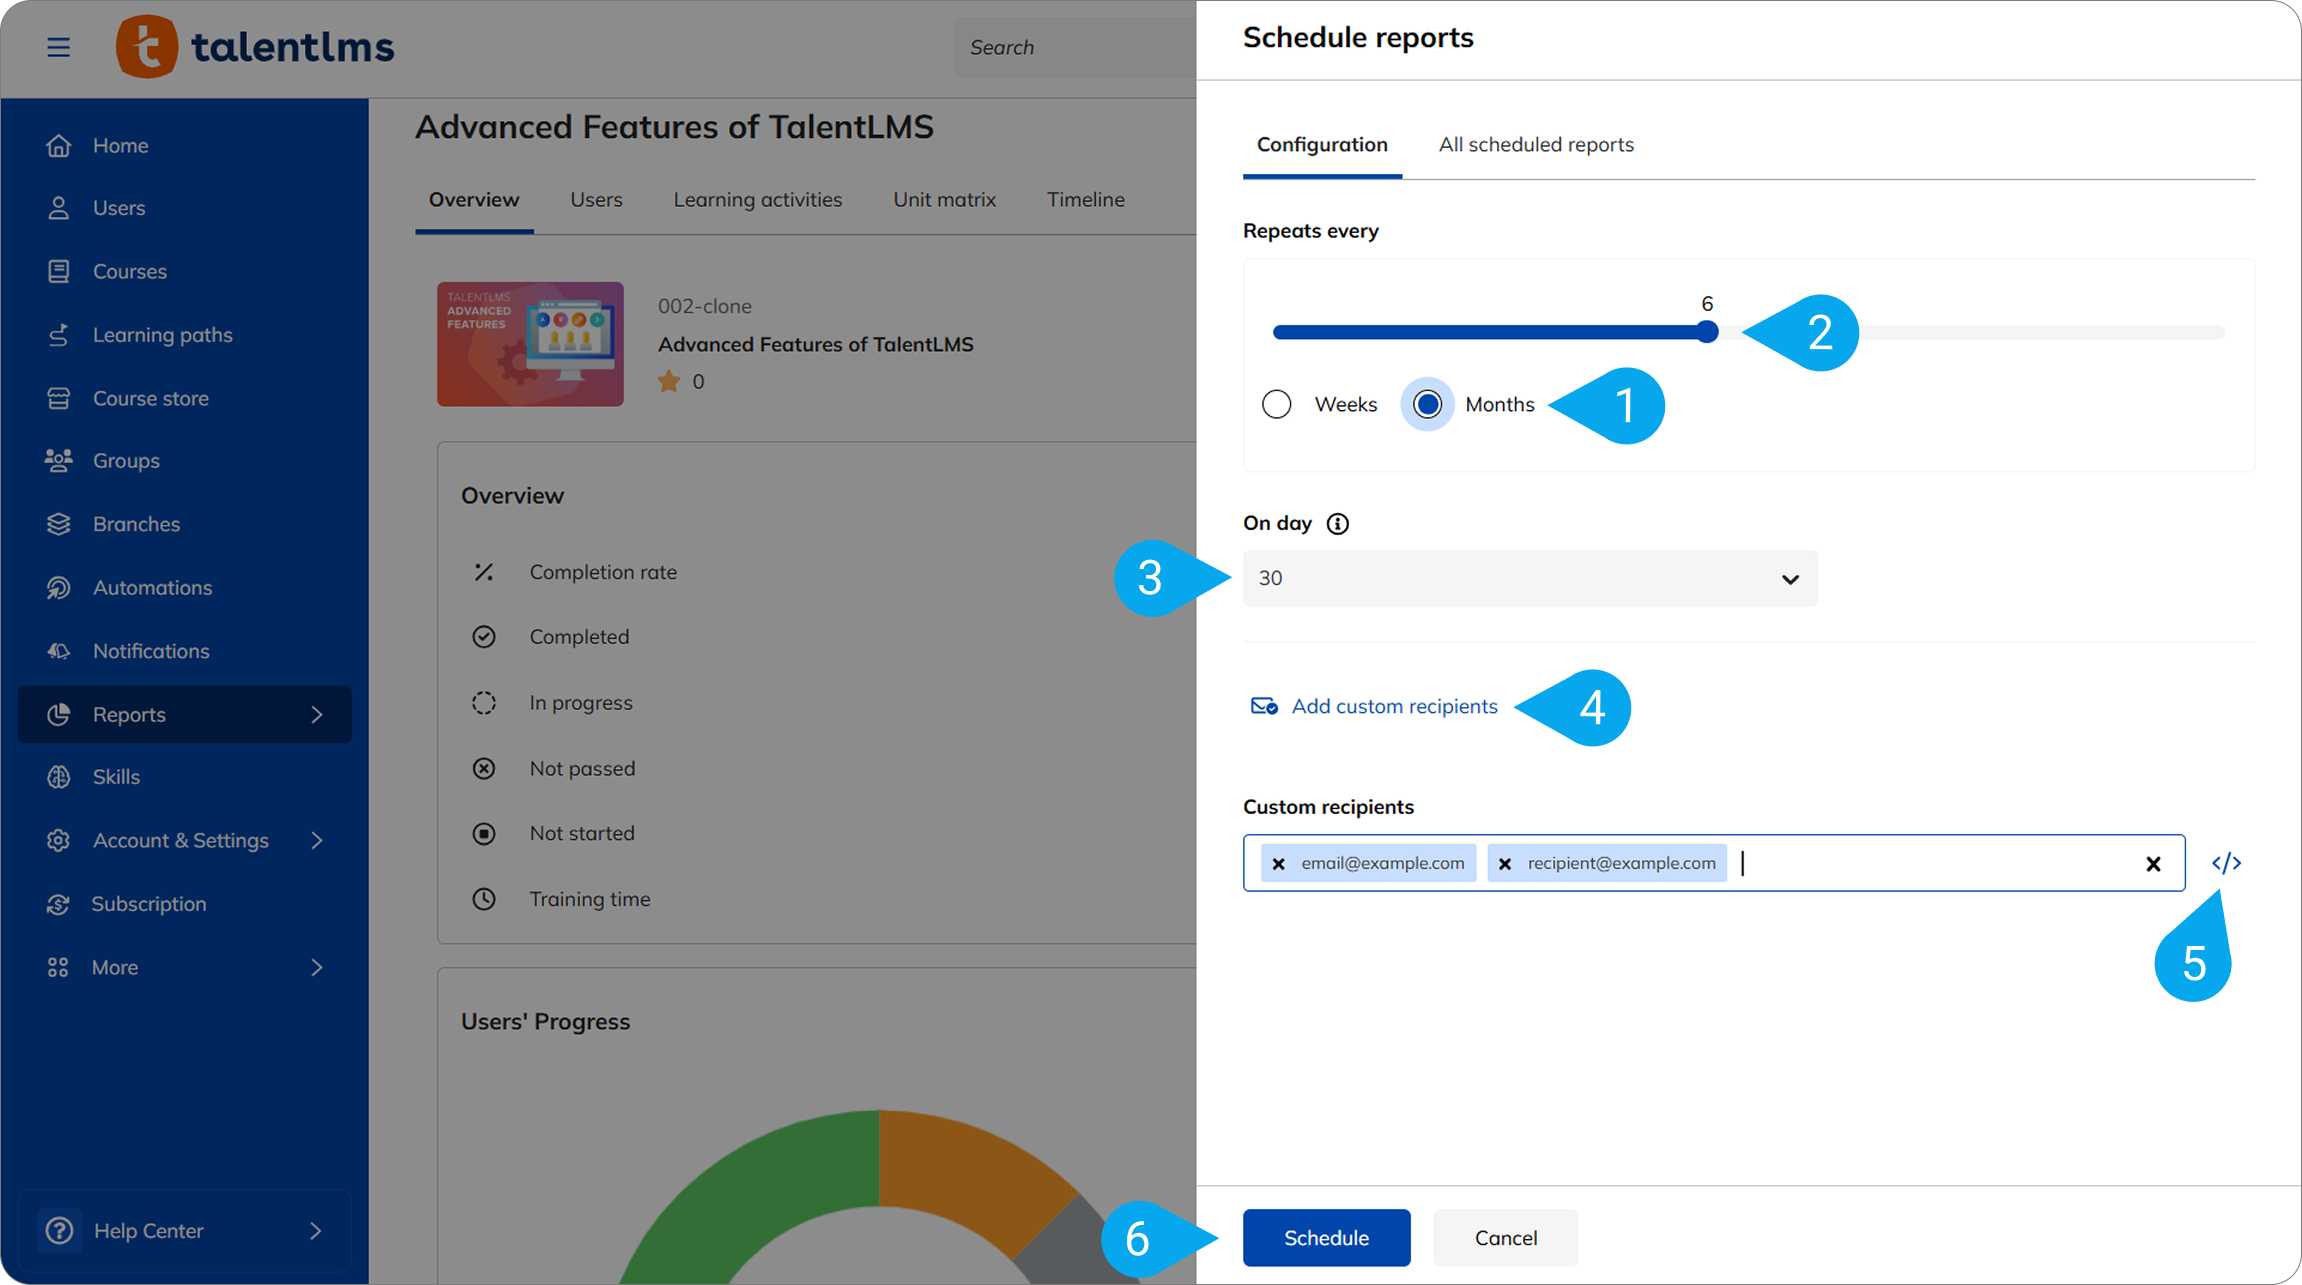Remove email@example.com recipient chip
The width and height of the screenshot is (2302, 1285).
(x=1278, y=864)
